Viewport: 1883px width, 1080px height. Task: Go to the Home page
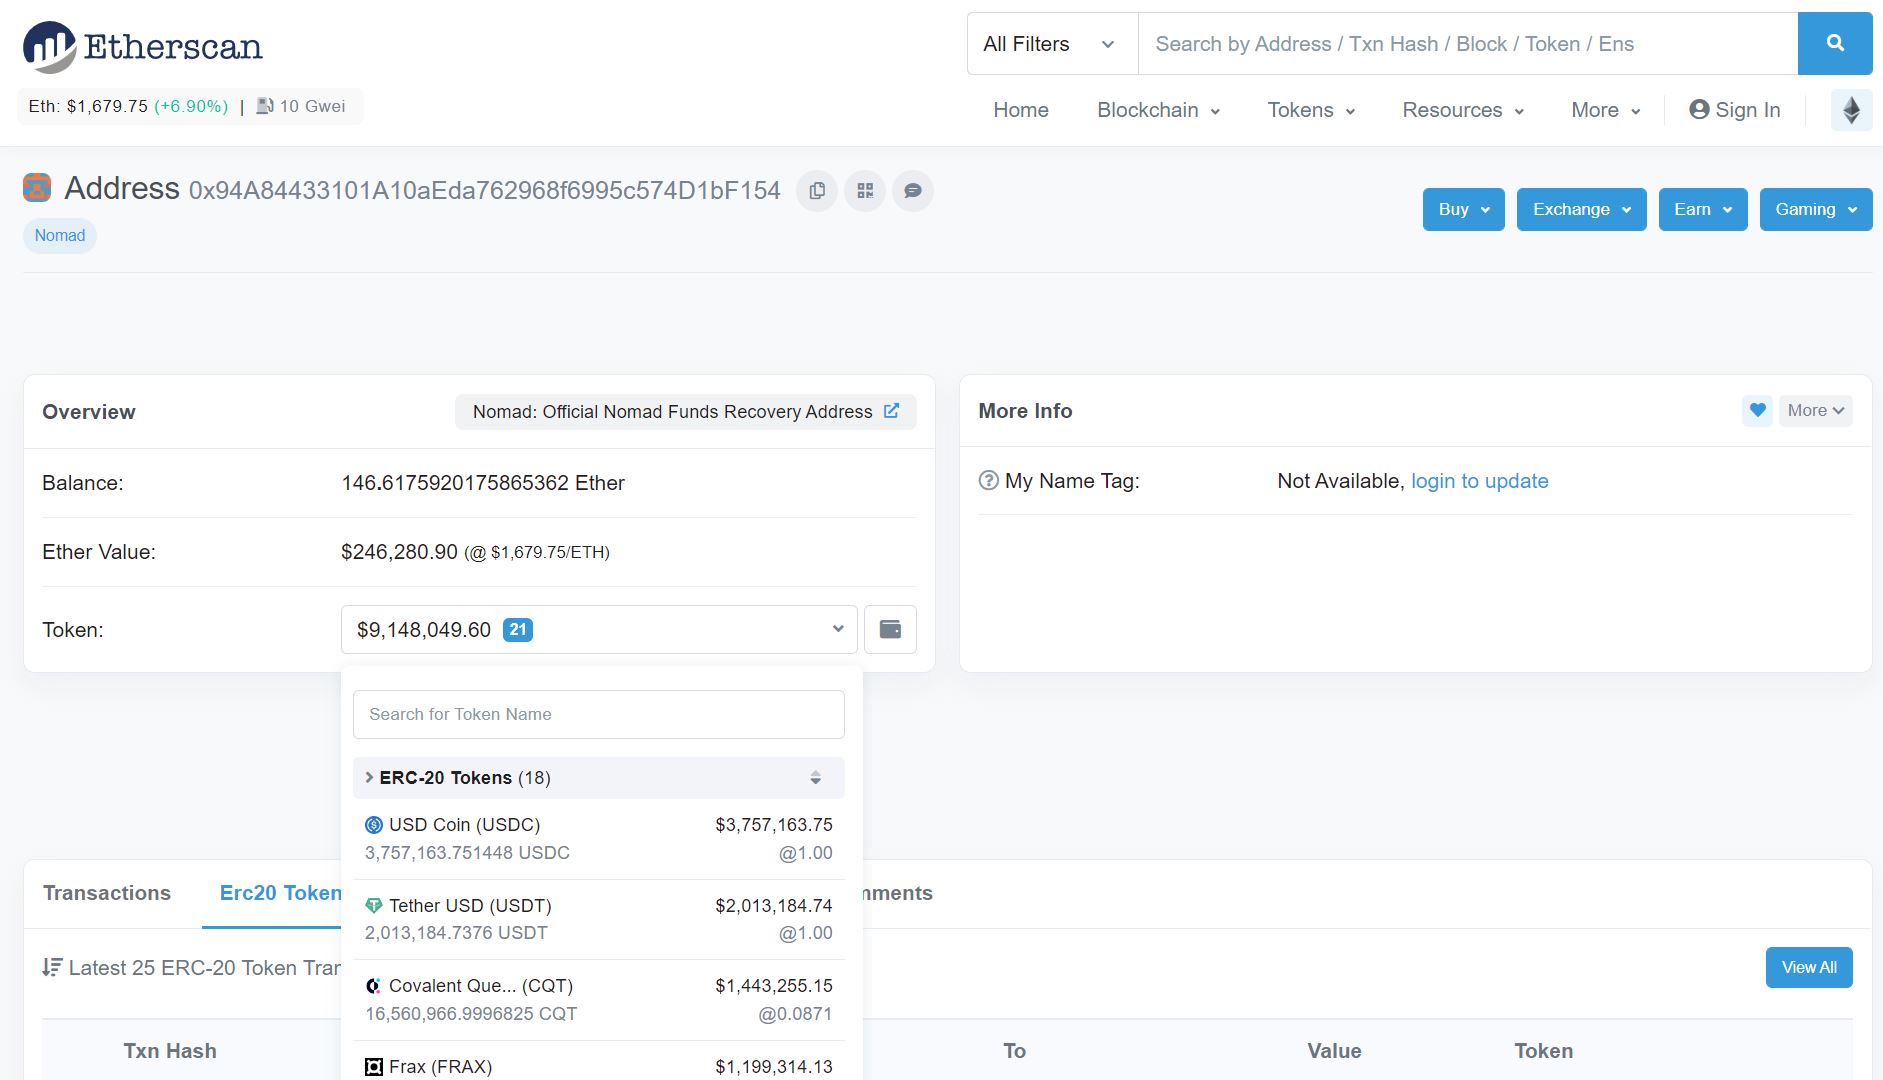[x=1020, y=110]
